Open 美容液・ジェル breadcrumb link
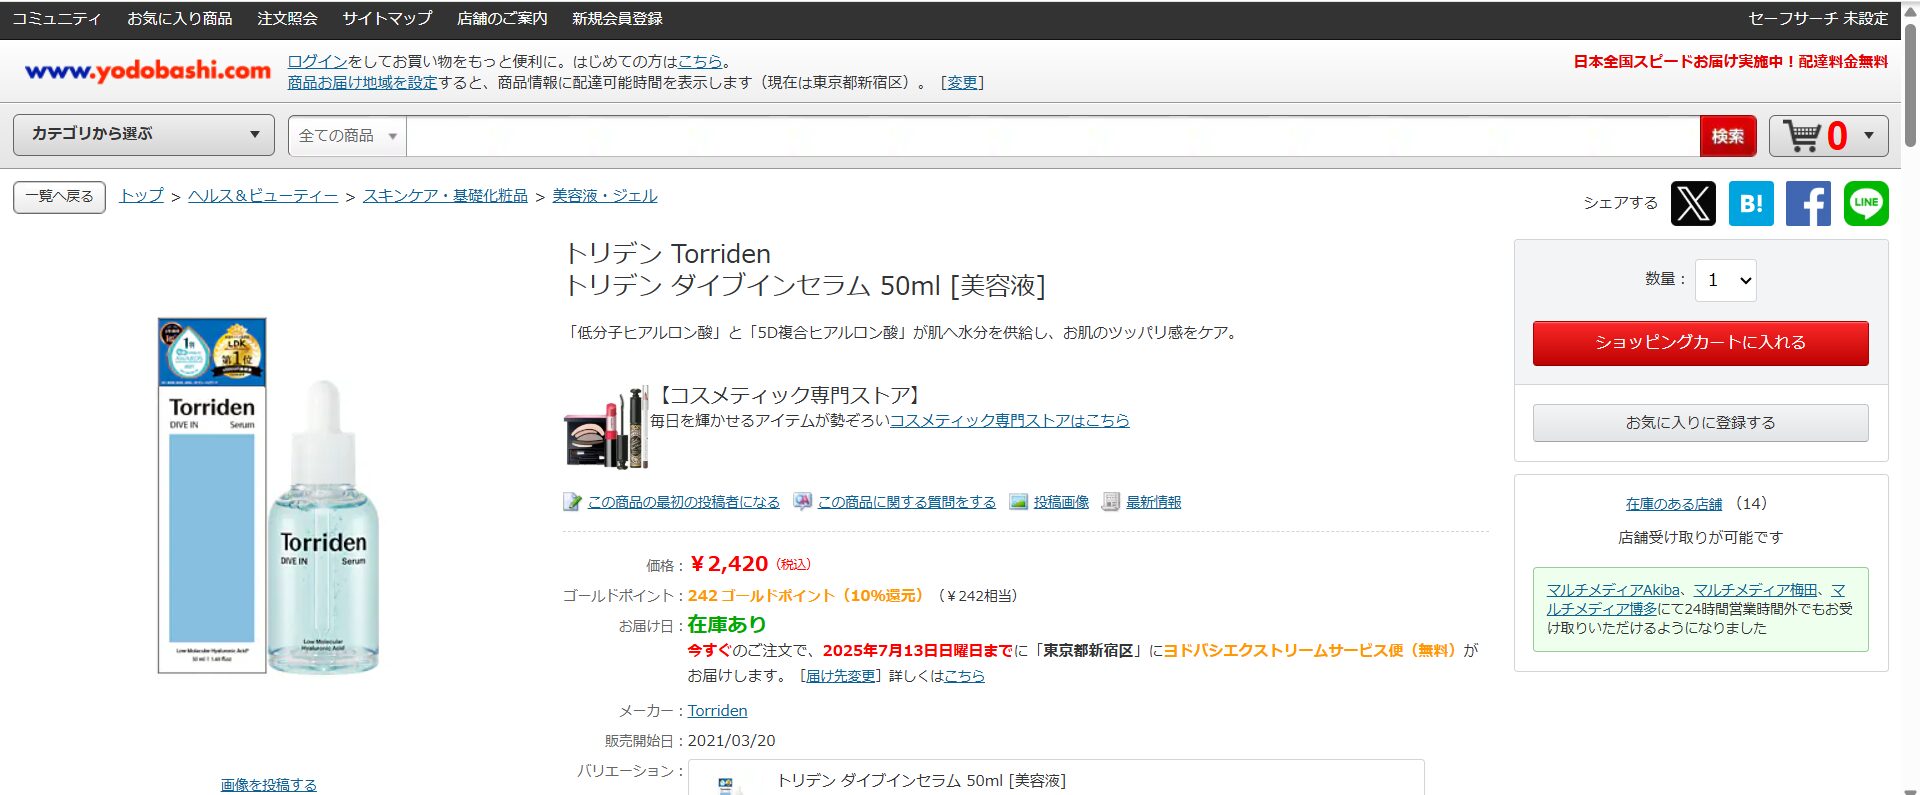 tap(605, 196)
